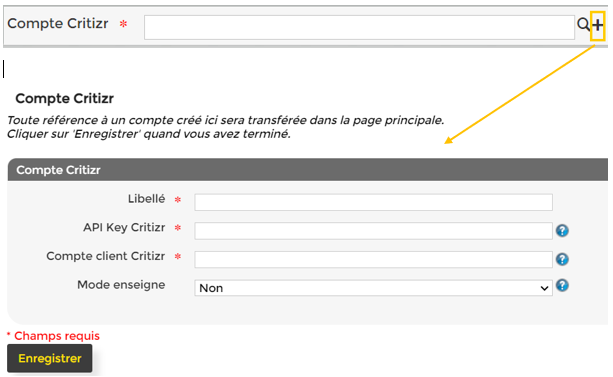Select the API Key Critizr input box
The width and height of the screenshot is (613, 377).
point(373,231)
